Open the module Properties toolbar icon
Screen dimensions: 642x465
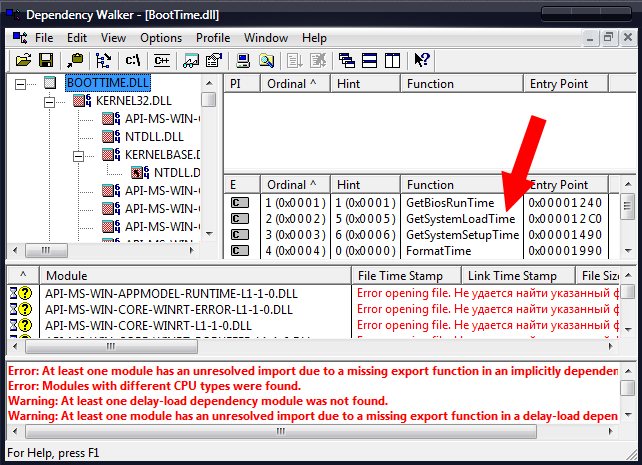(x=214, y=61)
